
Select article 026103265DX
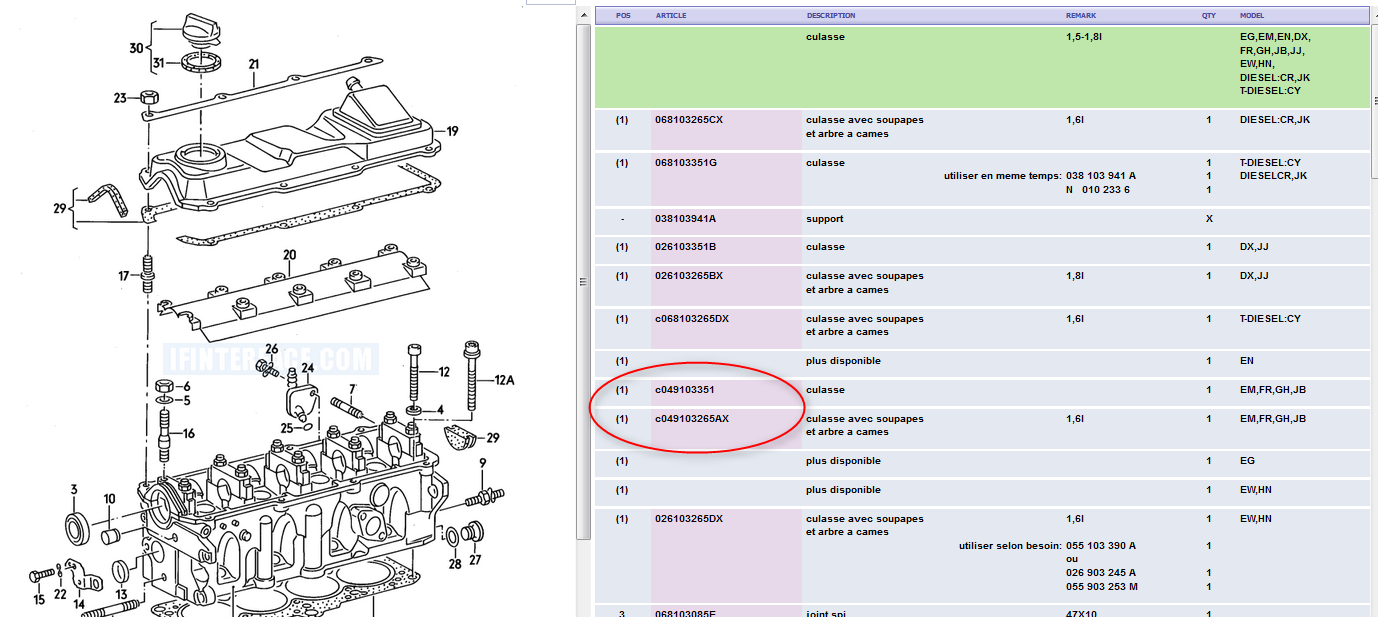689,519
